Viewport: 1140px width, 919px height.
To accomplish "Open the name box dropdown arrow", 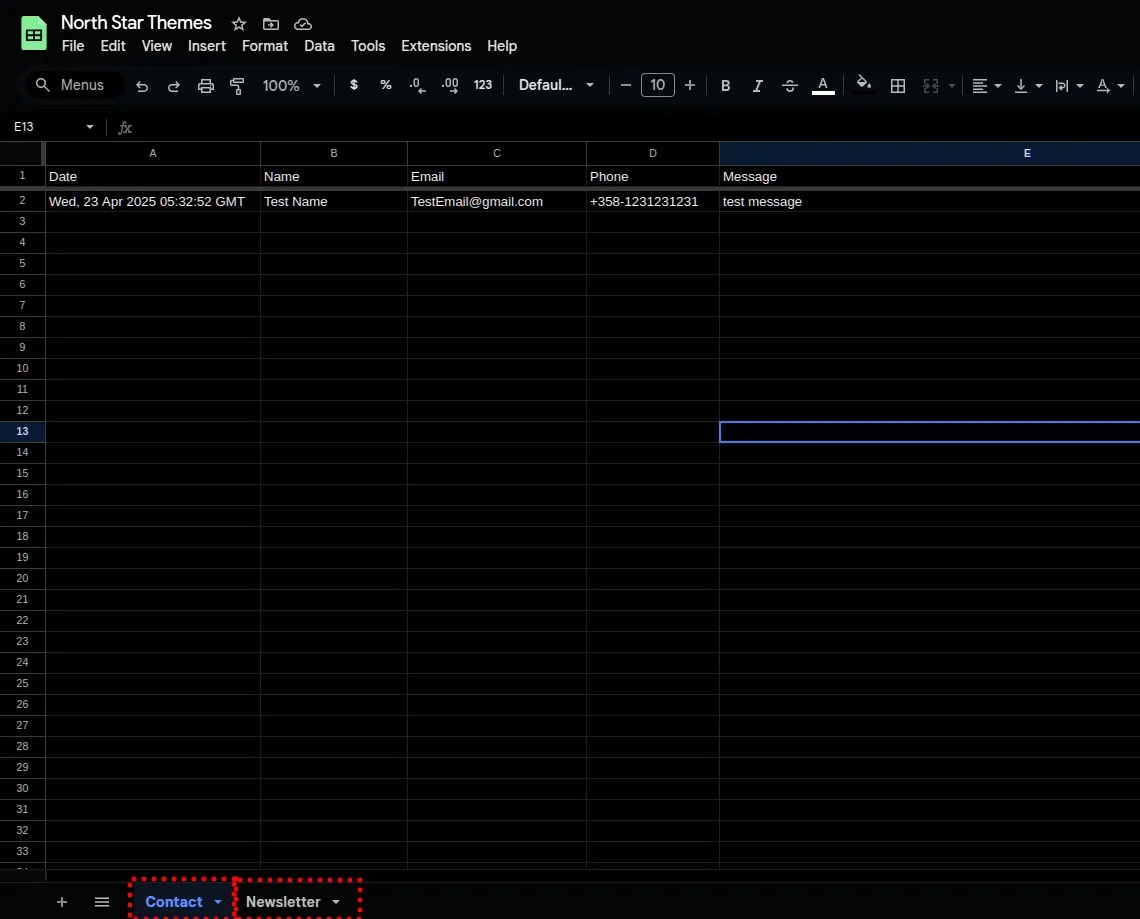I will (x=89, y=127).
